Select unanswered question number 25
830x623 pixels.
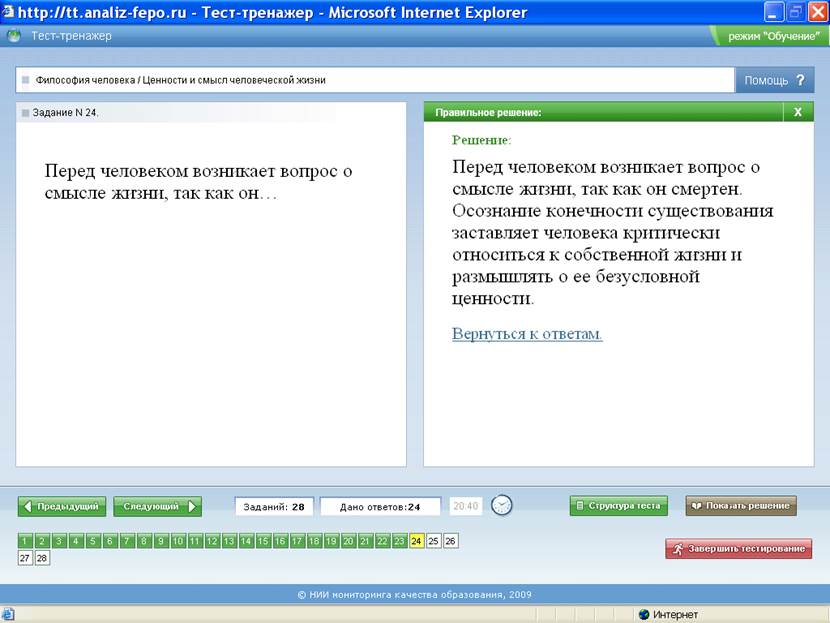tap(434, 541)
